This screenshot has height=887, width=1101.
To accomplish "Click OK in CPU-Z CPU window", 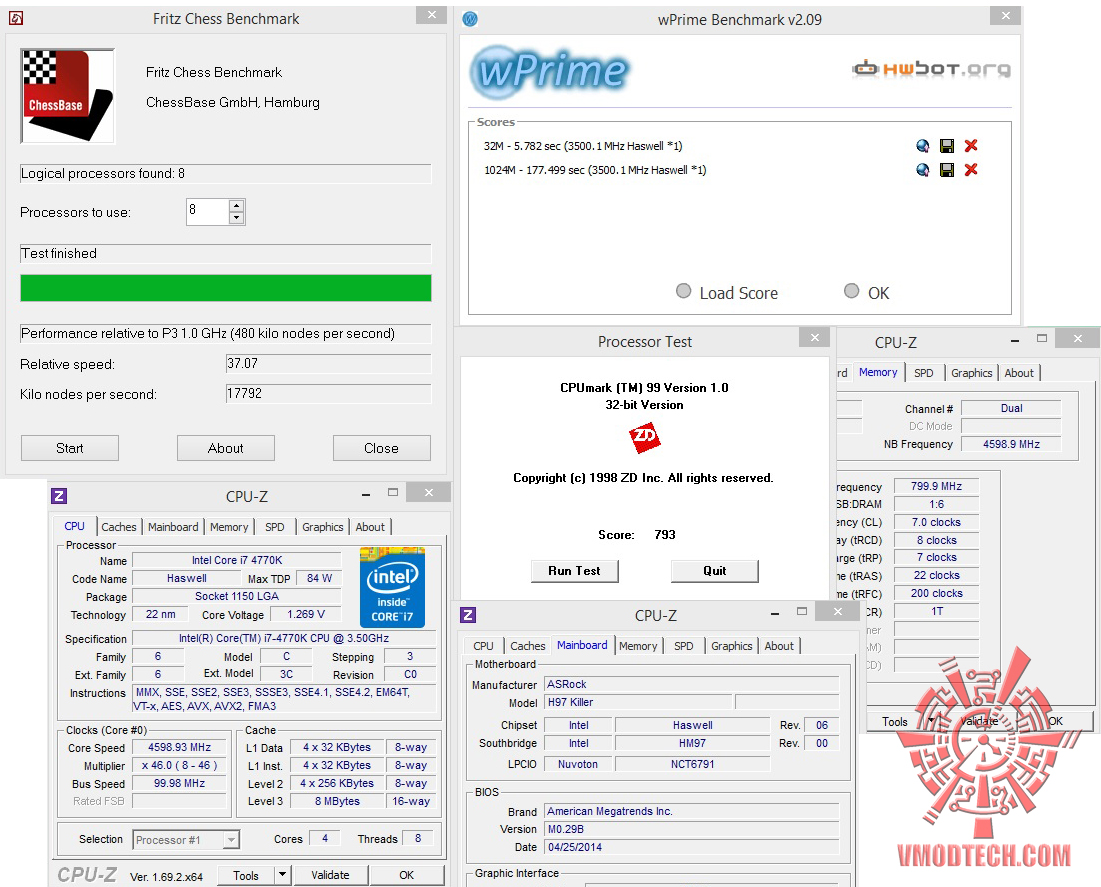I will point(407,875).
